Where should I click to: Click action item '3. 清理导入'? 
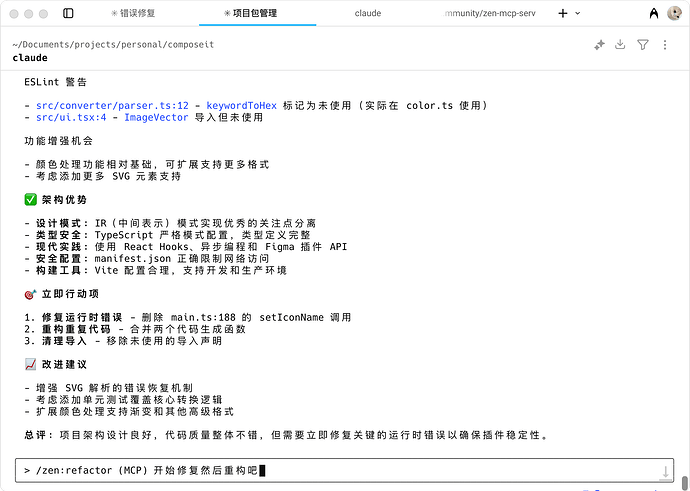(123, 341)
